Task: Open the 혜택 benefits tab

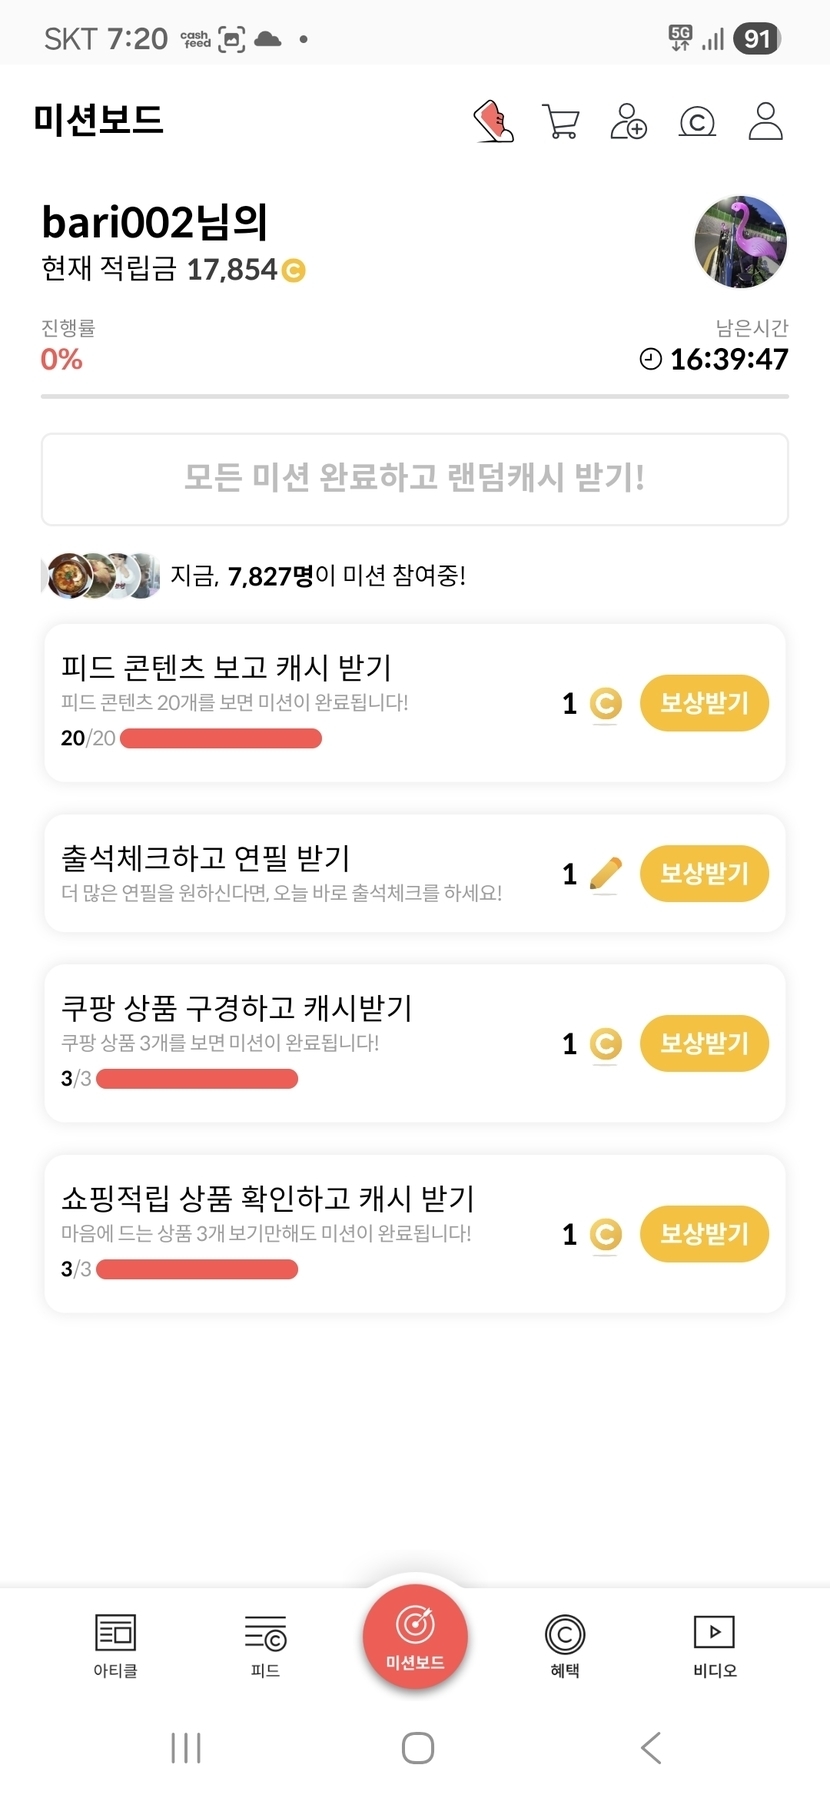Action: pyautogui.click(x=565, y=1645)
